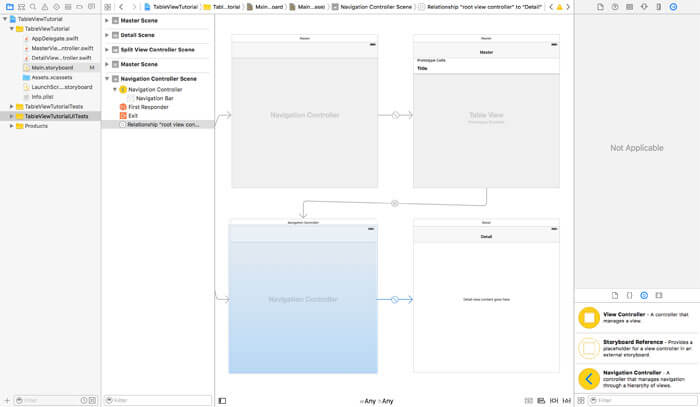700x407 pixels.
Task: Select Navigation Bar in outline
Action: coord(154,98)
